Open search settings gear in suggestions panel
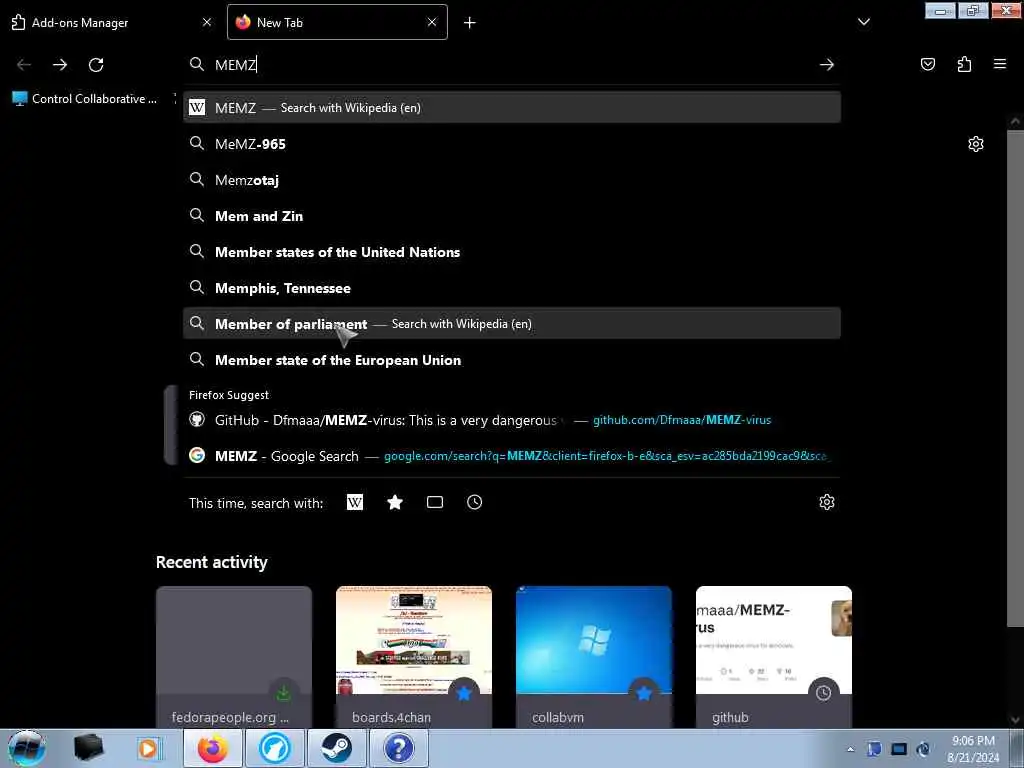Image resolution: width=1024 pixels, height=768 pixels. point(827,502)
